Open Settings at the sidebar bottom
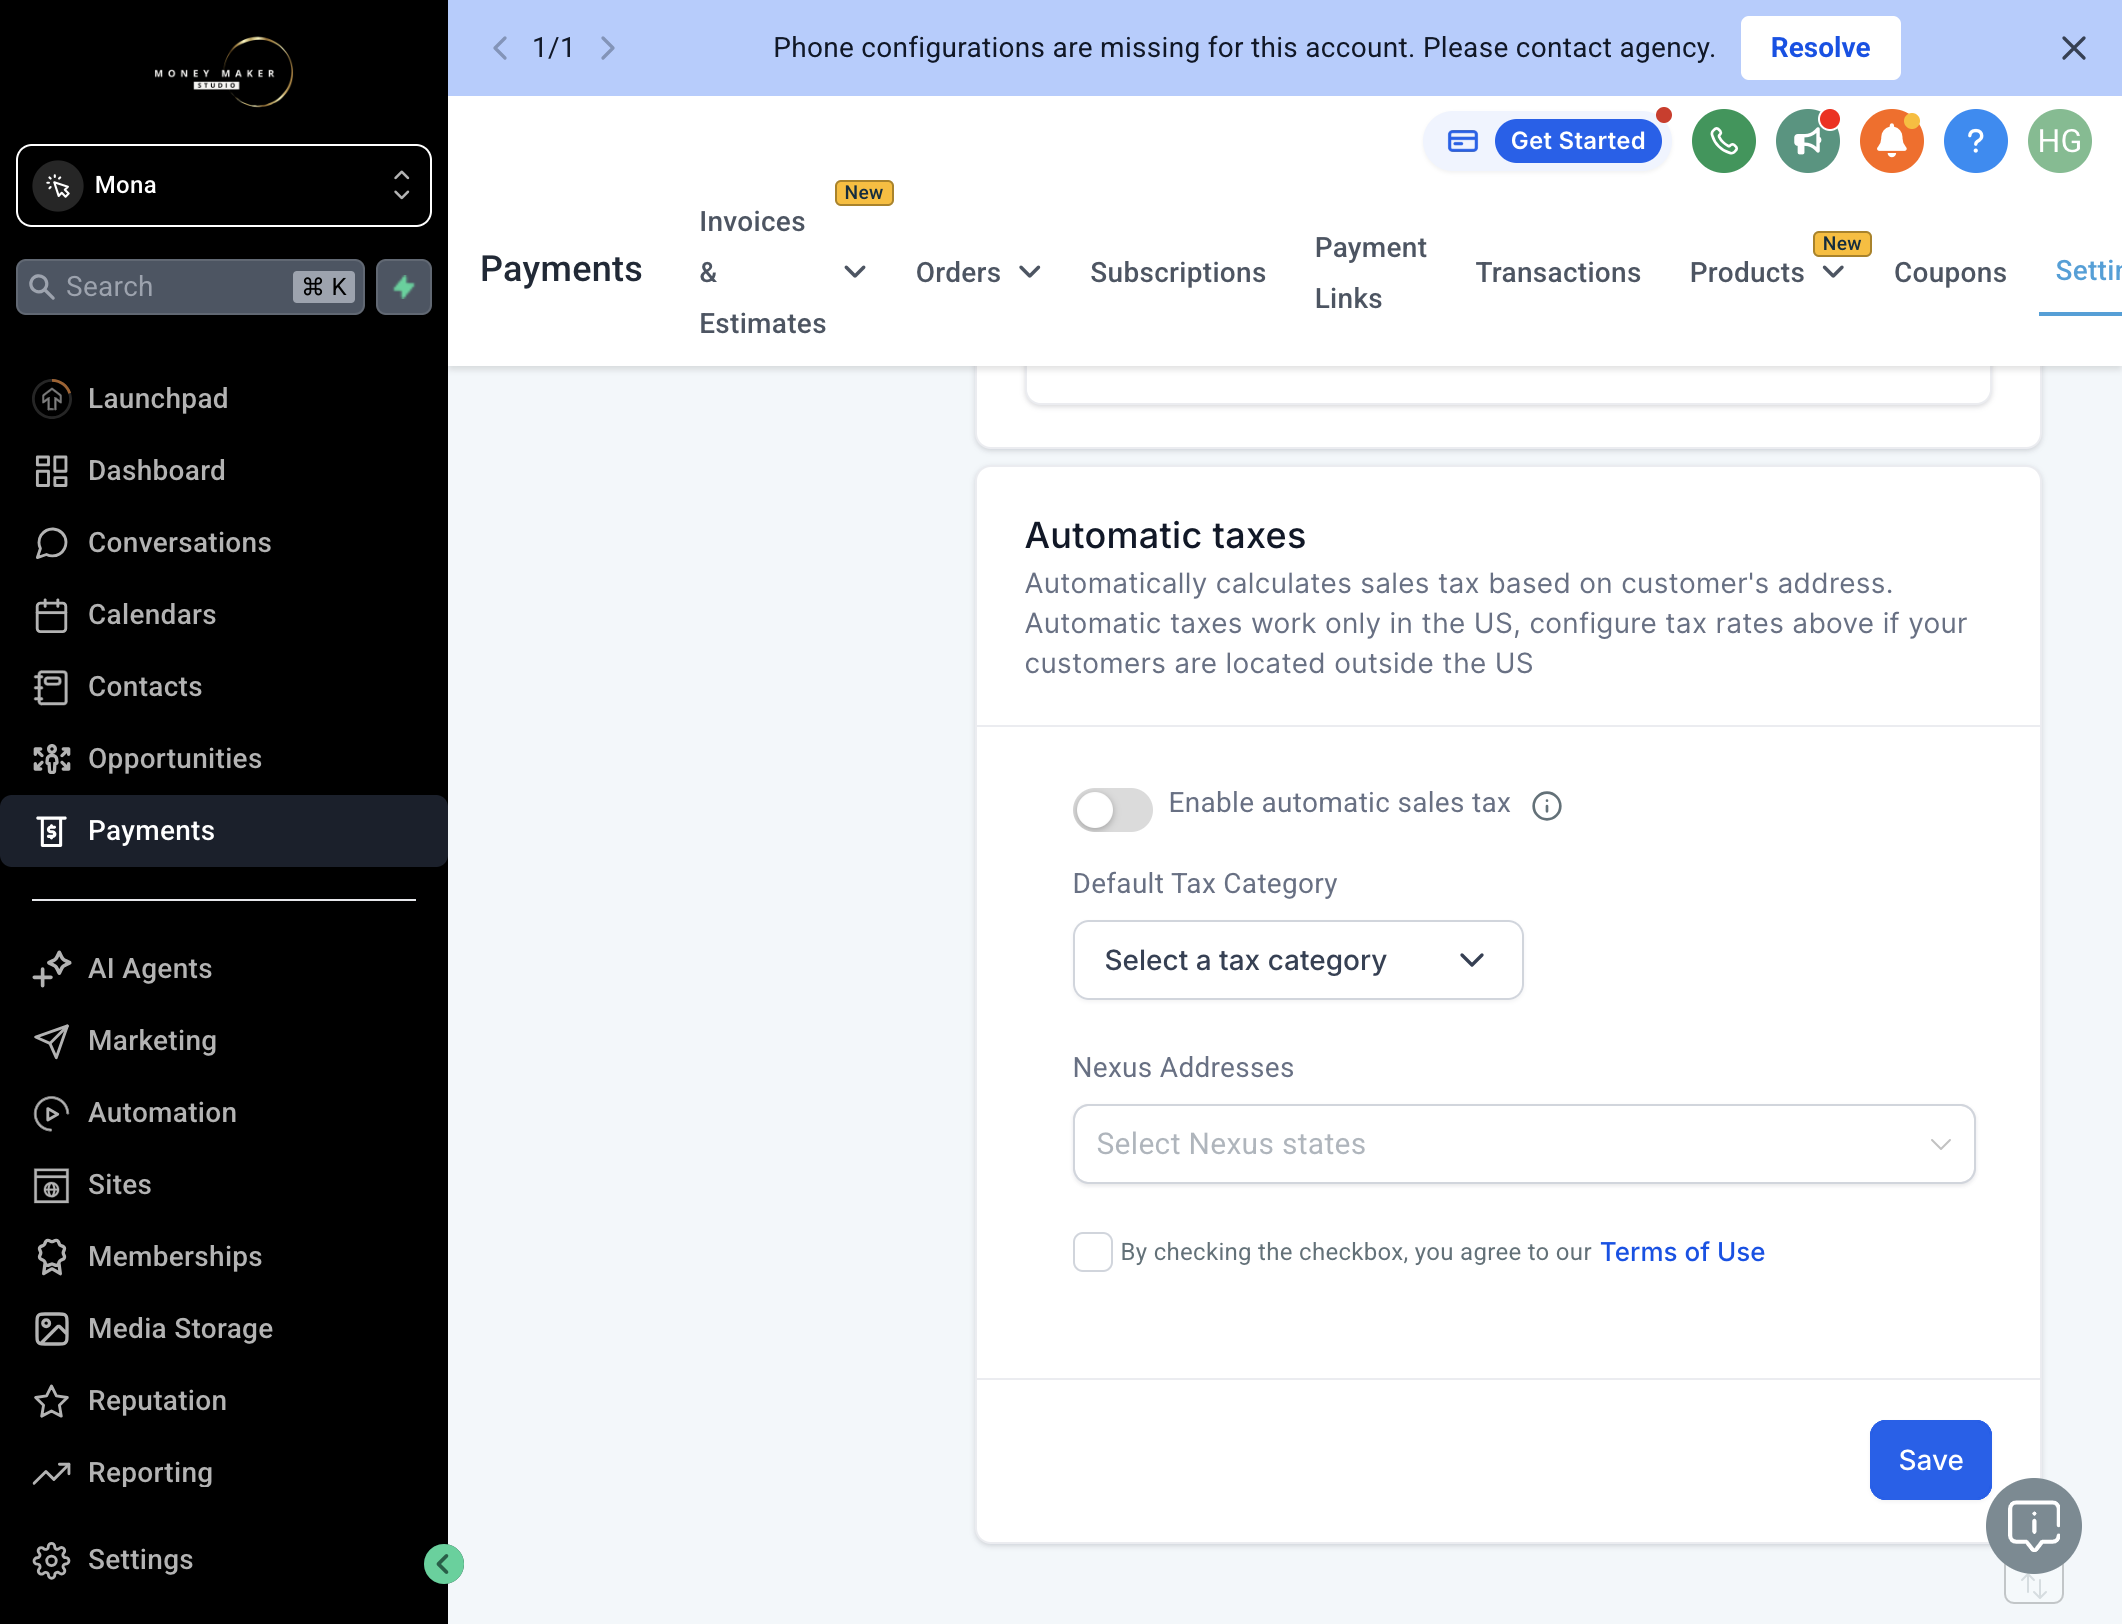 224,1560
